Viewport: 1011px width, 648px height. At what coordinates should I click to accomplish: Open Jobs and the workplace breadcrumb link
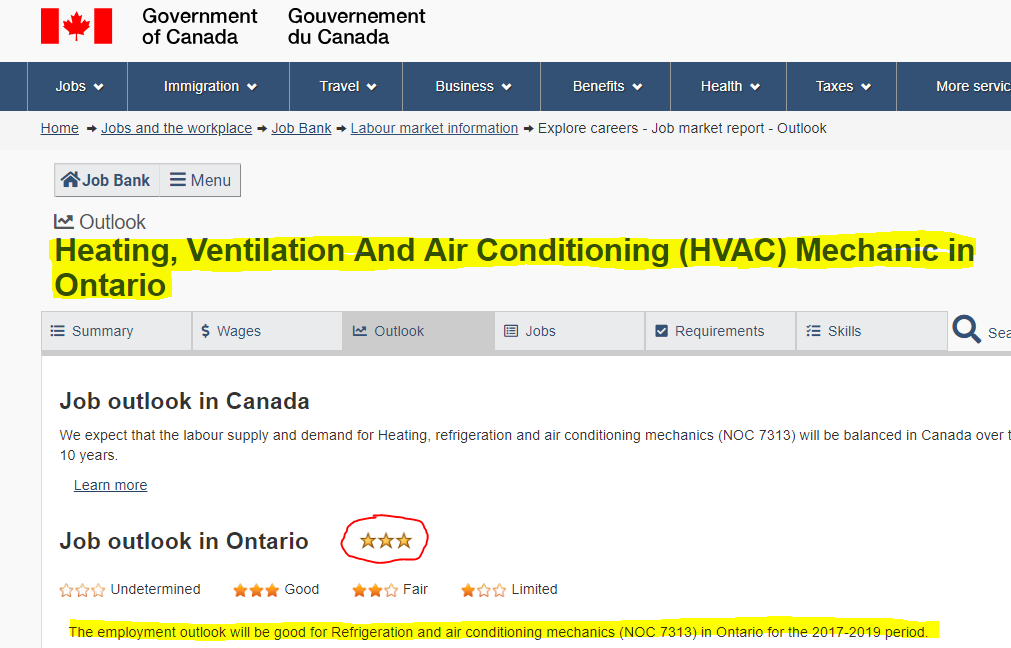click(176, 128)
